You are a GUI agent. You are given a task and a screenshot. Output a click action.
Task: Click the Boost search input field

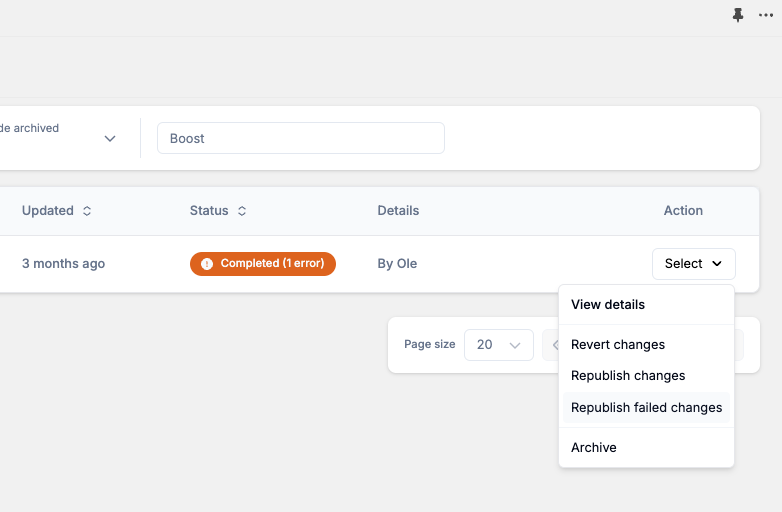point(300,139)
